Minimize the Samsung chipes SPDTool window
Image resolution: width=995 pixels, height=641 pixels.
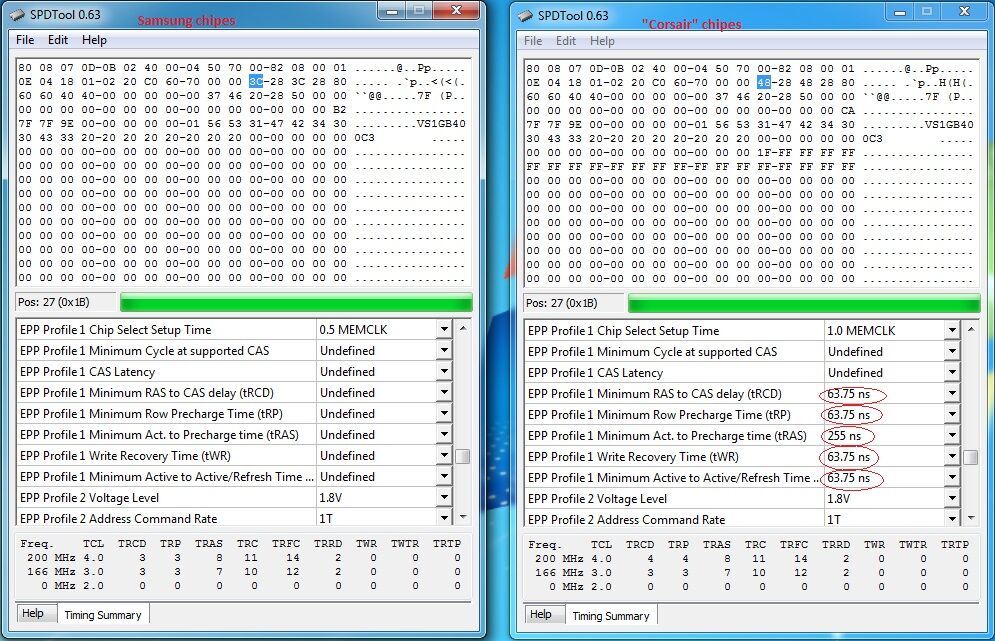click(x=392, y=10)
